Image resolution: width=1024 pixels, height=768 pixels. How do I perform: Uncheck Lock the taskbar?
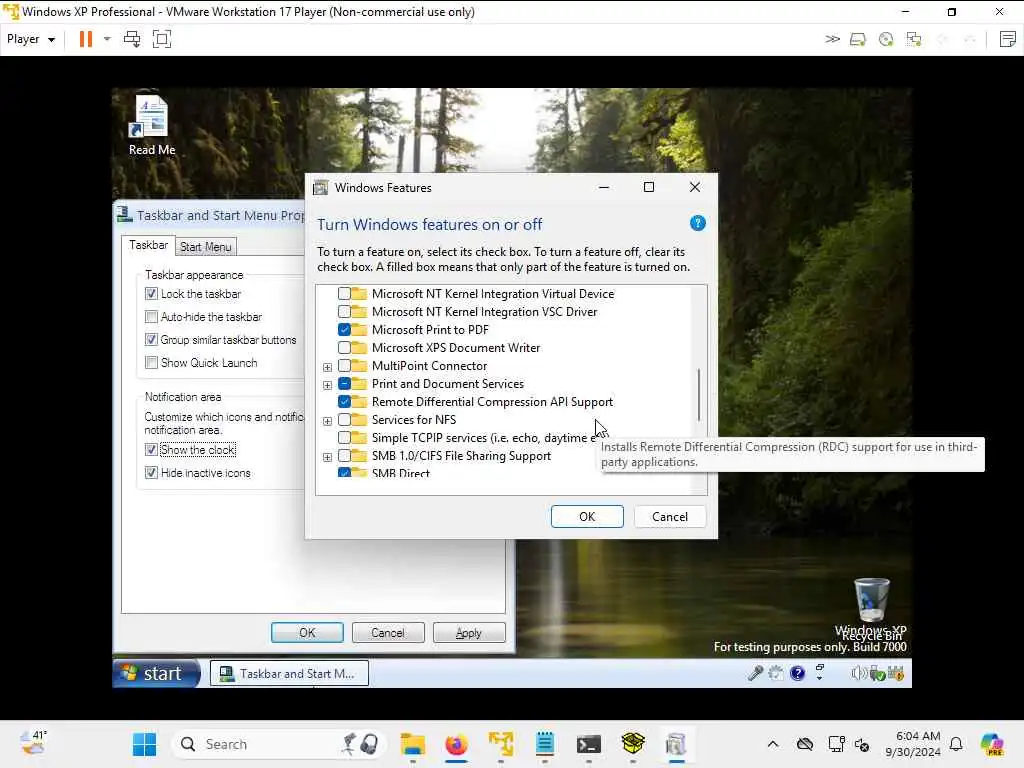[x=151, y=294]
